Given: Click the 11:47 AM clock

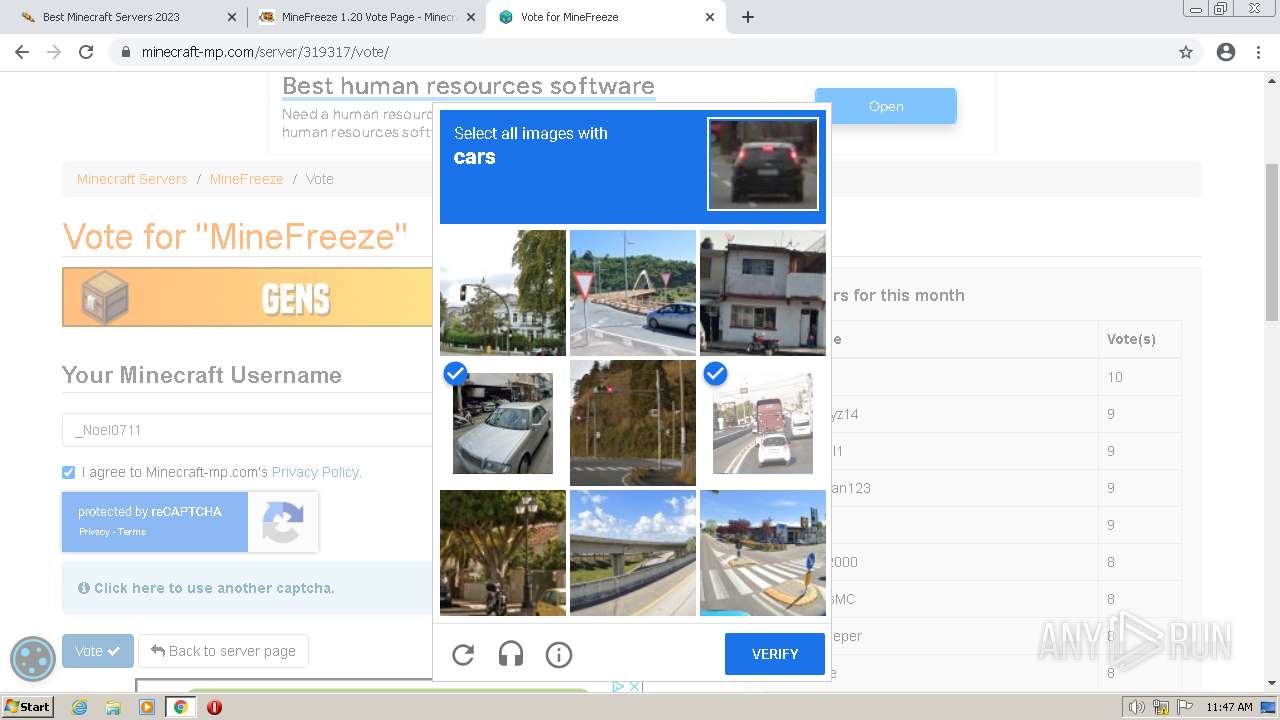Looking at the screenshot, I should (1229, 707).
